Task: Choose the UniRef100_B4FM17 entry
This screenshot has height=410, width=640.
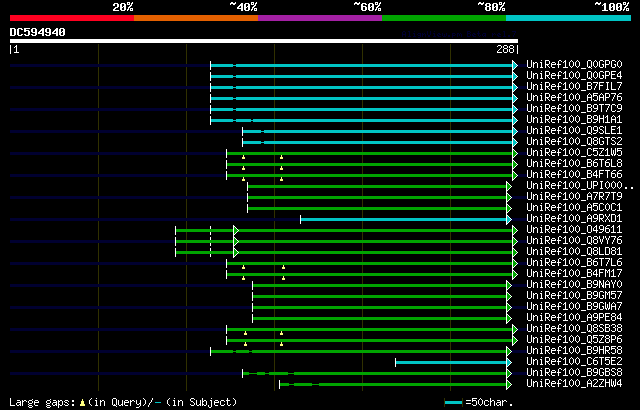Action: tap(574, 274)
